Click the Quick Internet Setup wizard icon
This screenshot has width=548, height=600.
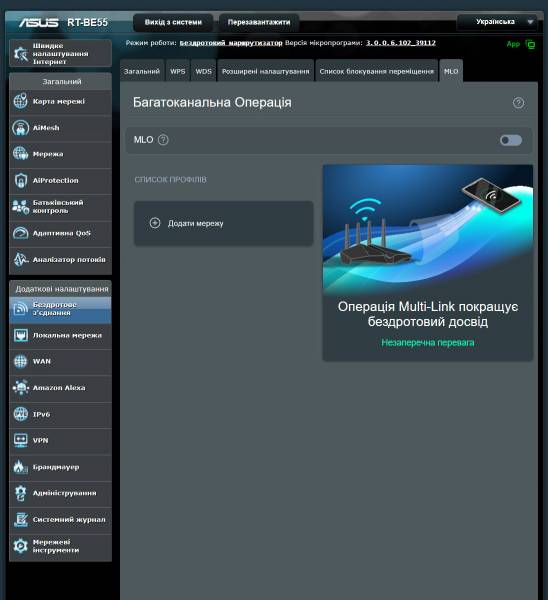pyautogui.click(x=21, y=54)
